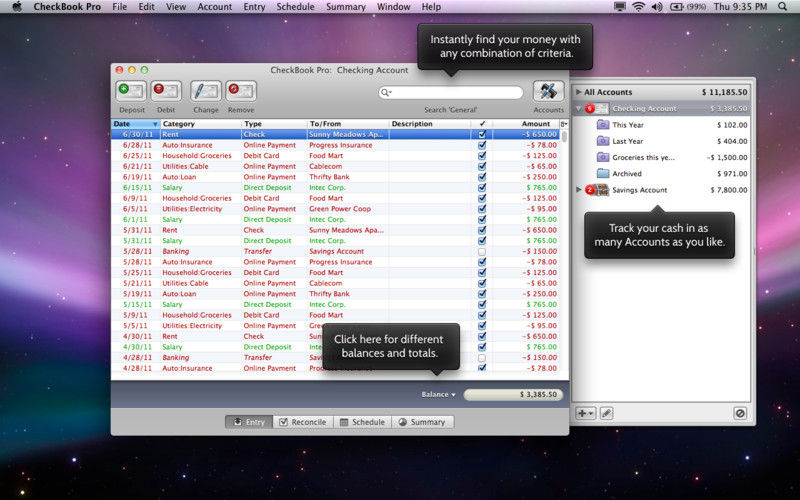Click the volume icon in menu bar
The width and height of the screenshot is (800, 500).
coord(657,7)
